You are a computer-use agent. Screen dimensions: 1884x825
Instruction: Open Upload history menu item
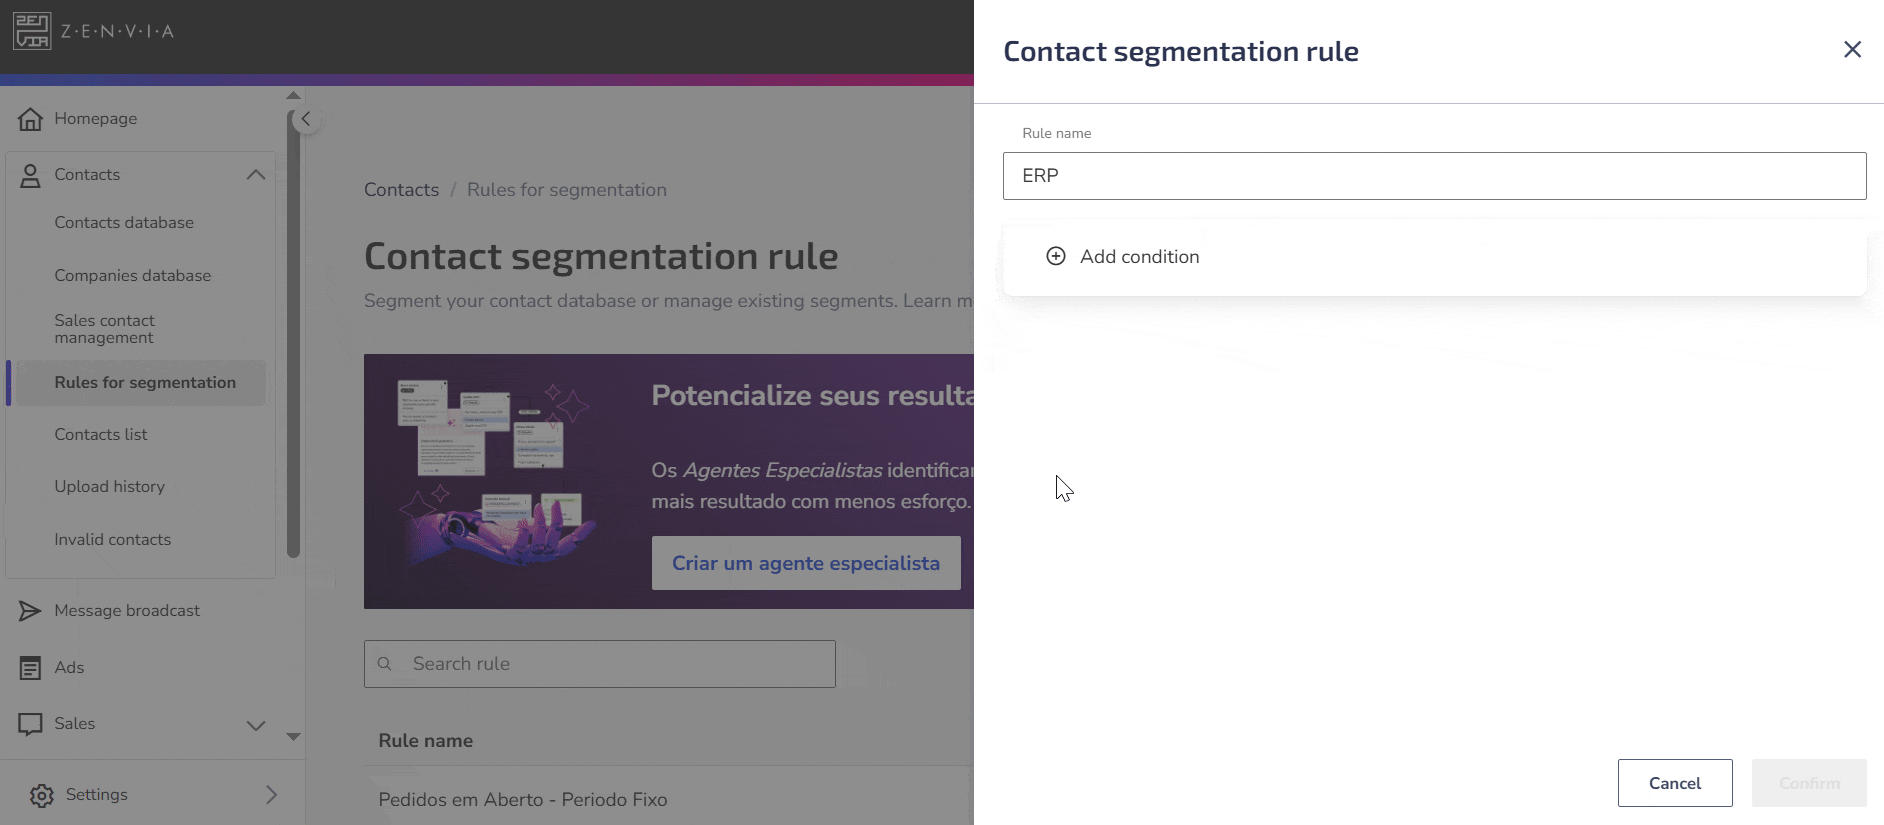(110, 487)
